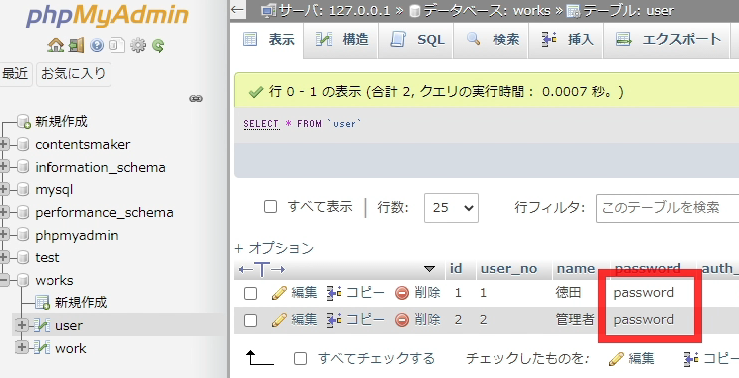Expand the contentsmaker database tree node
The image size is (739, 378).
point(4,144)
